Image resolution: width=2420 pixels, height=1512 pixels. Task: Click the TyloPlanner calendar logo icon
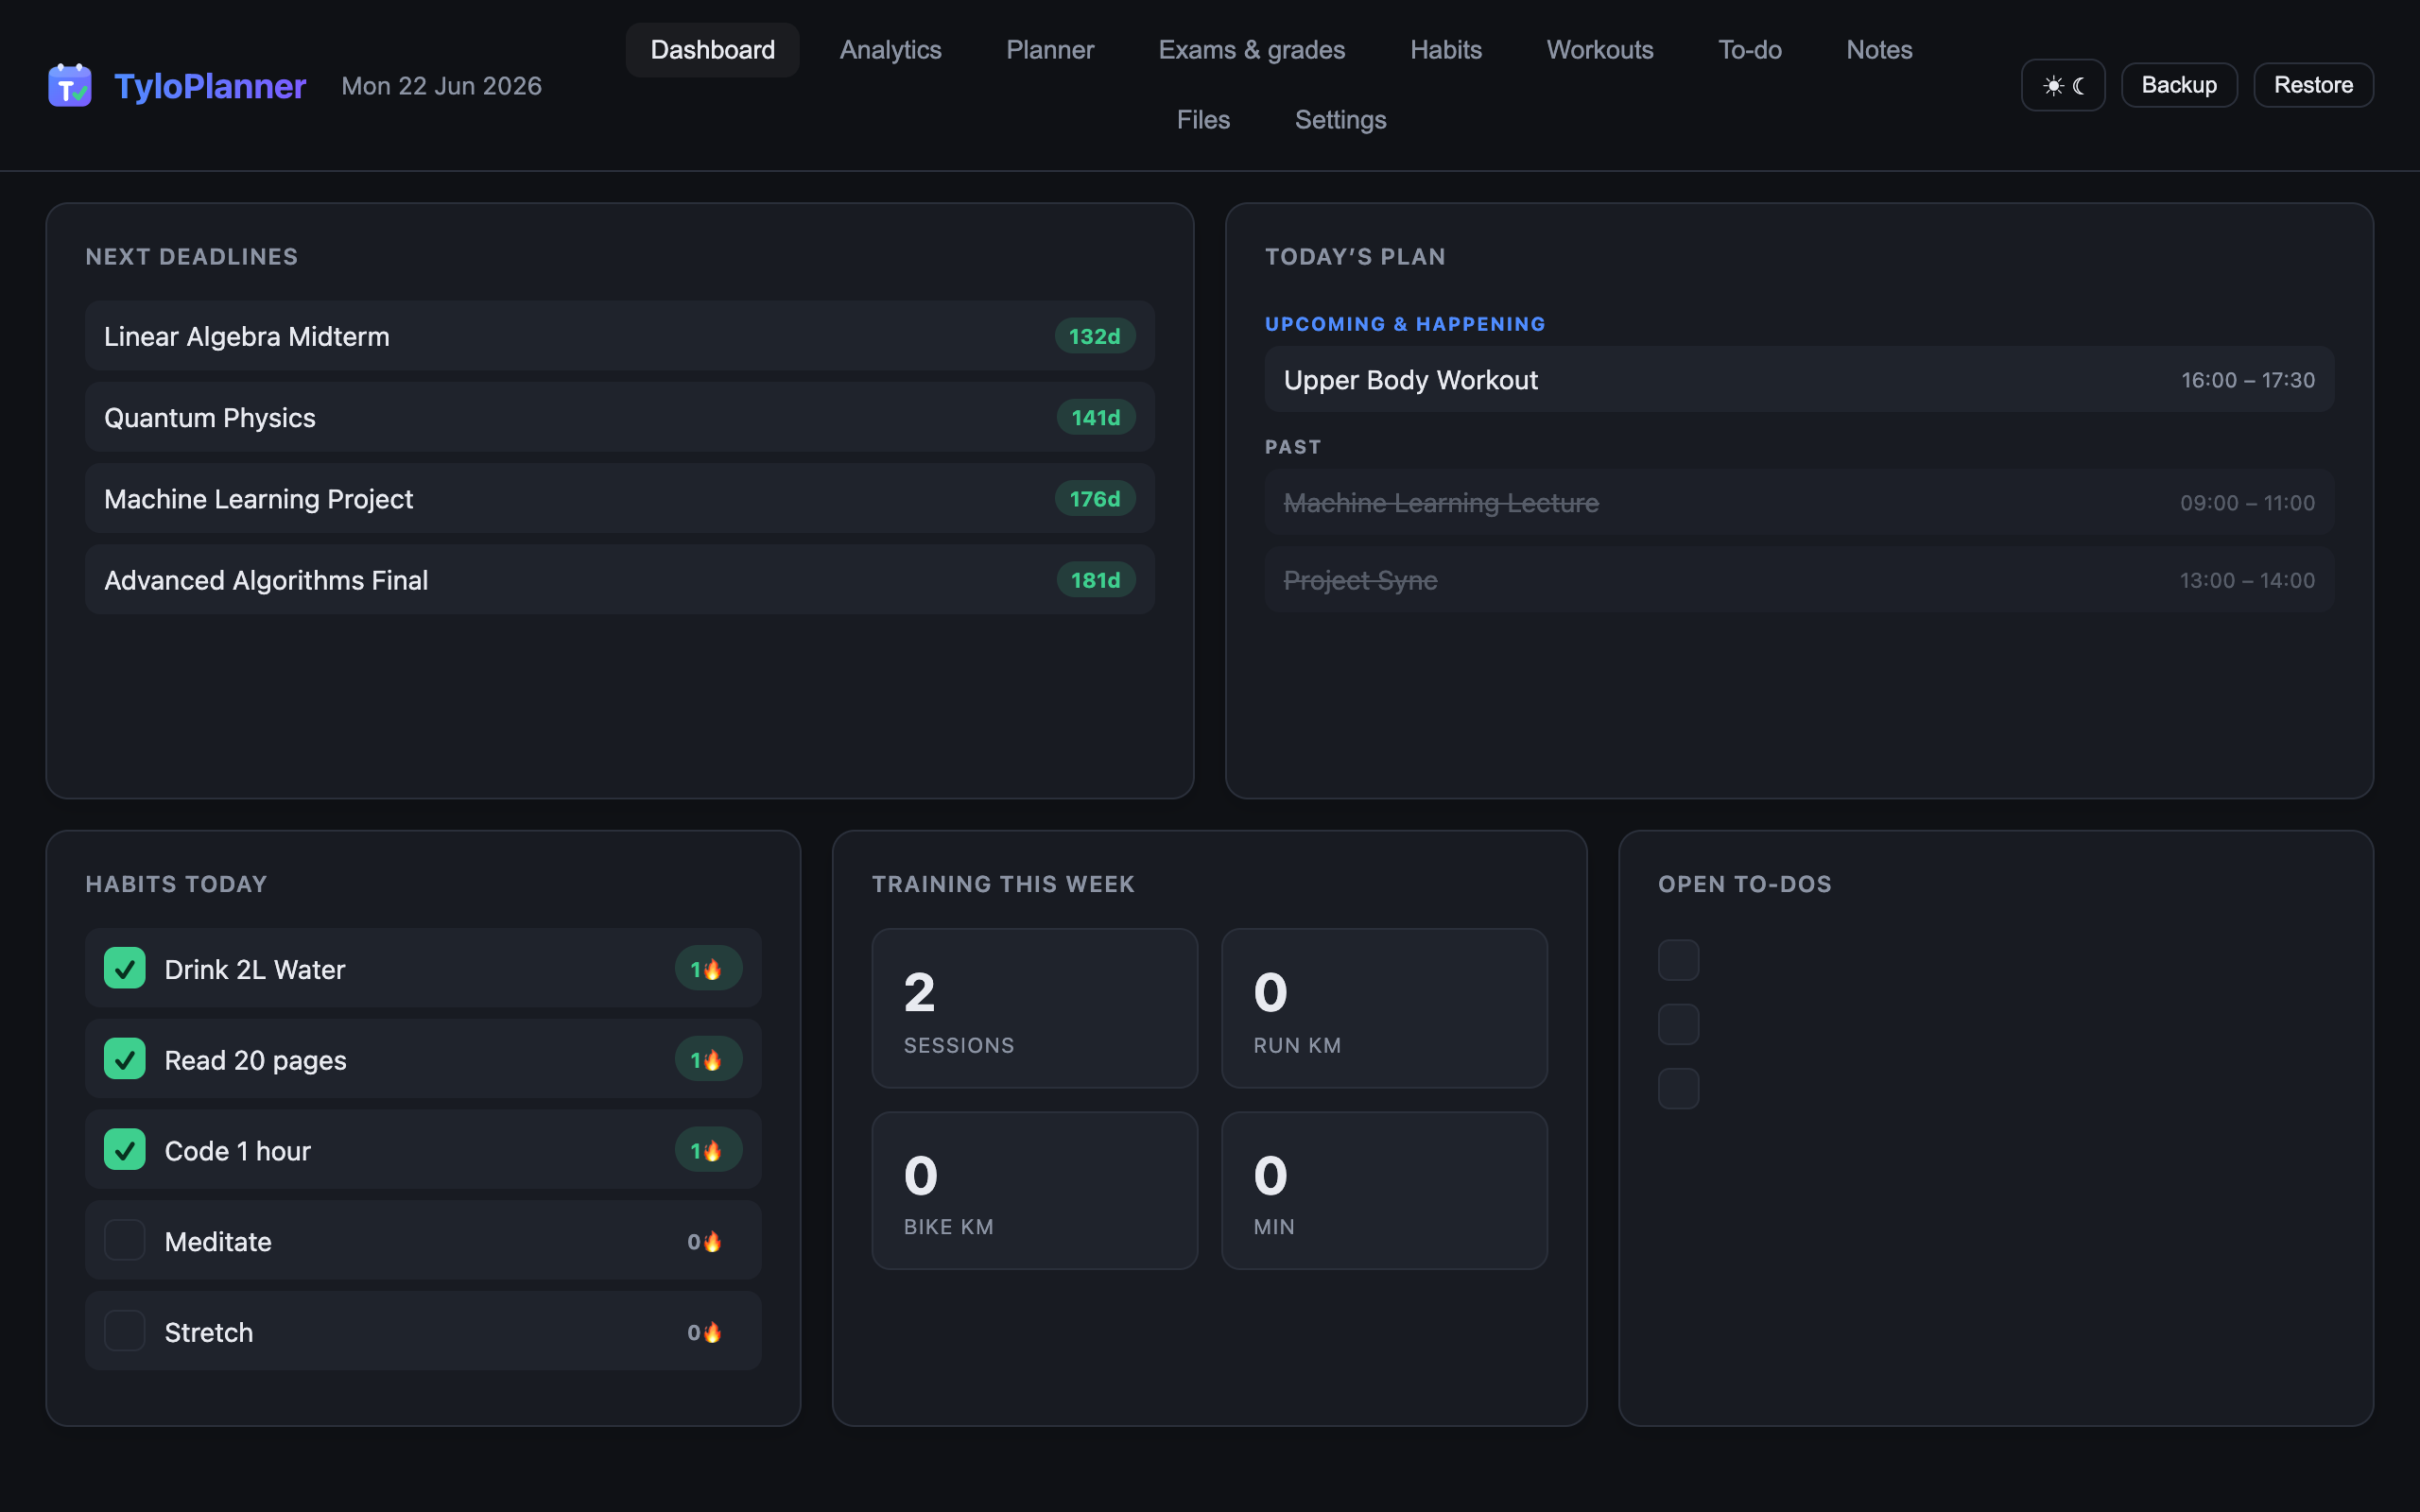tap(70, 86)
